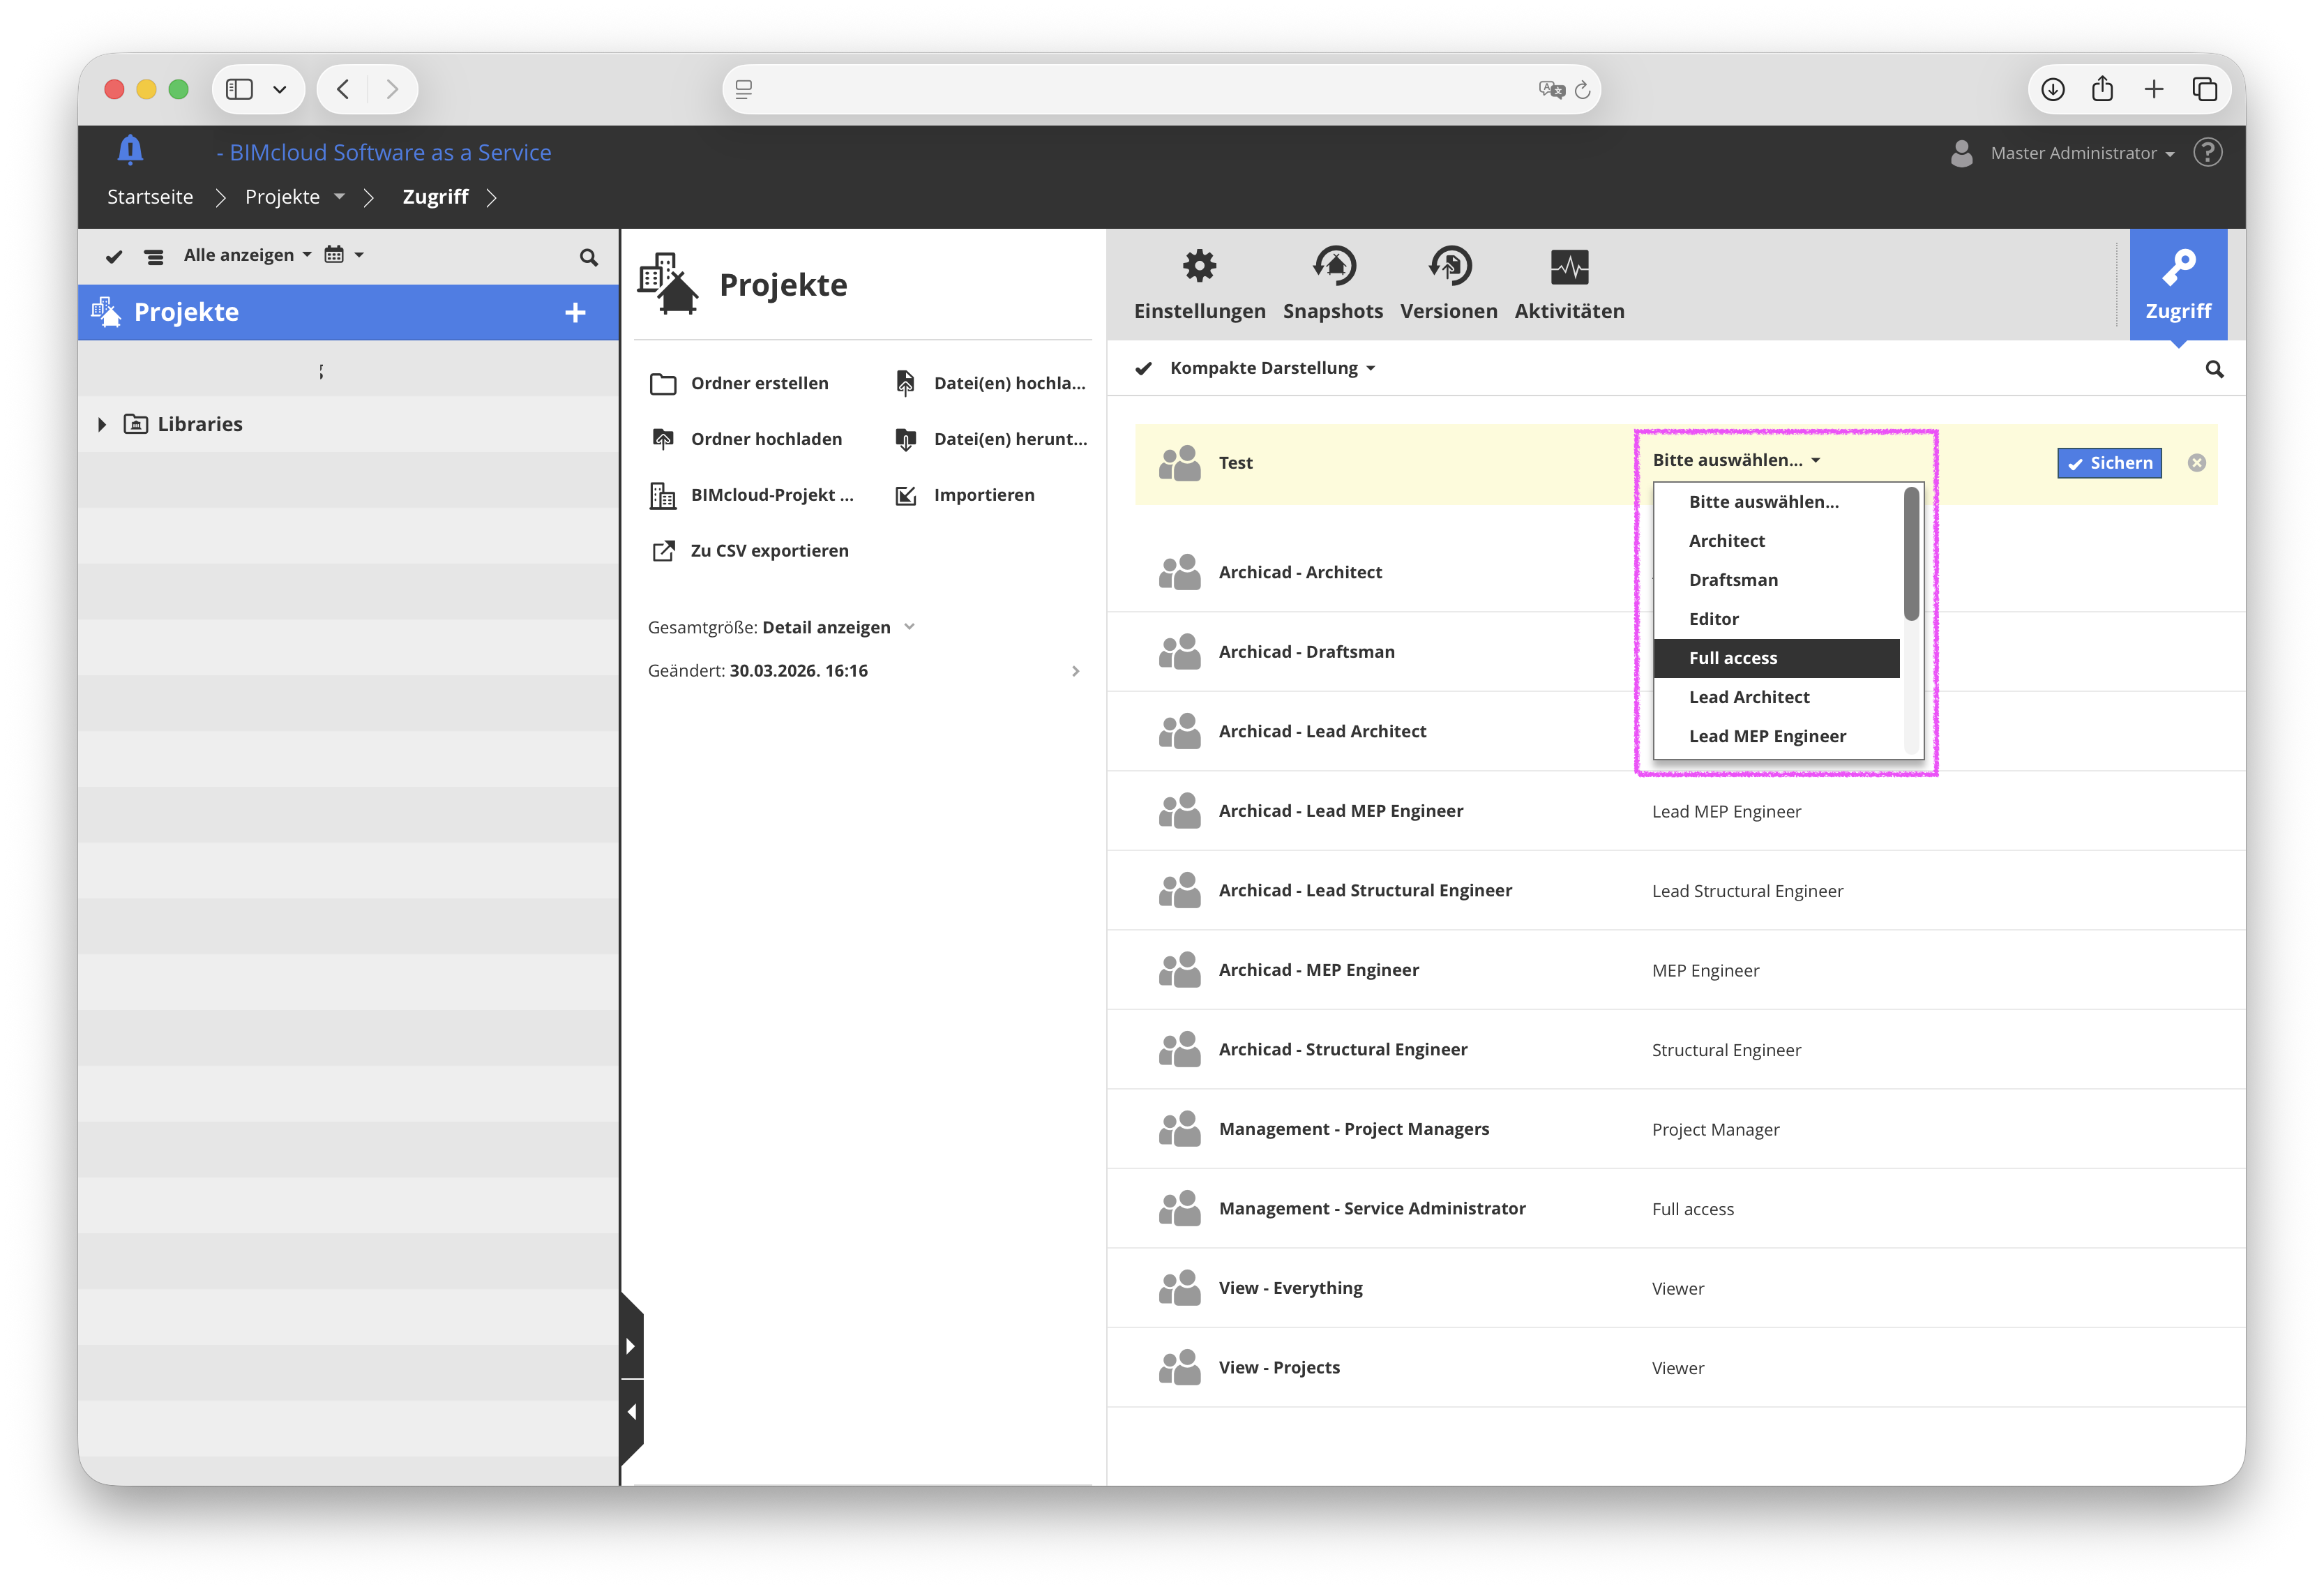Open the Bitte auswählen role dropdown
The image size is (2324, 1589).
point(1735,460)
